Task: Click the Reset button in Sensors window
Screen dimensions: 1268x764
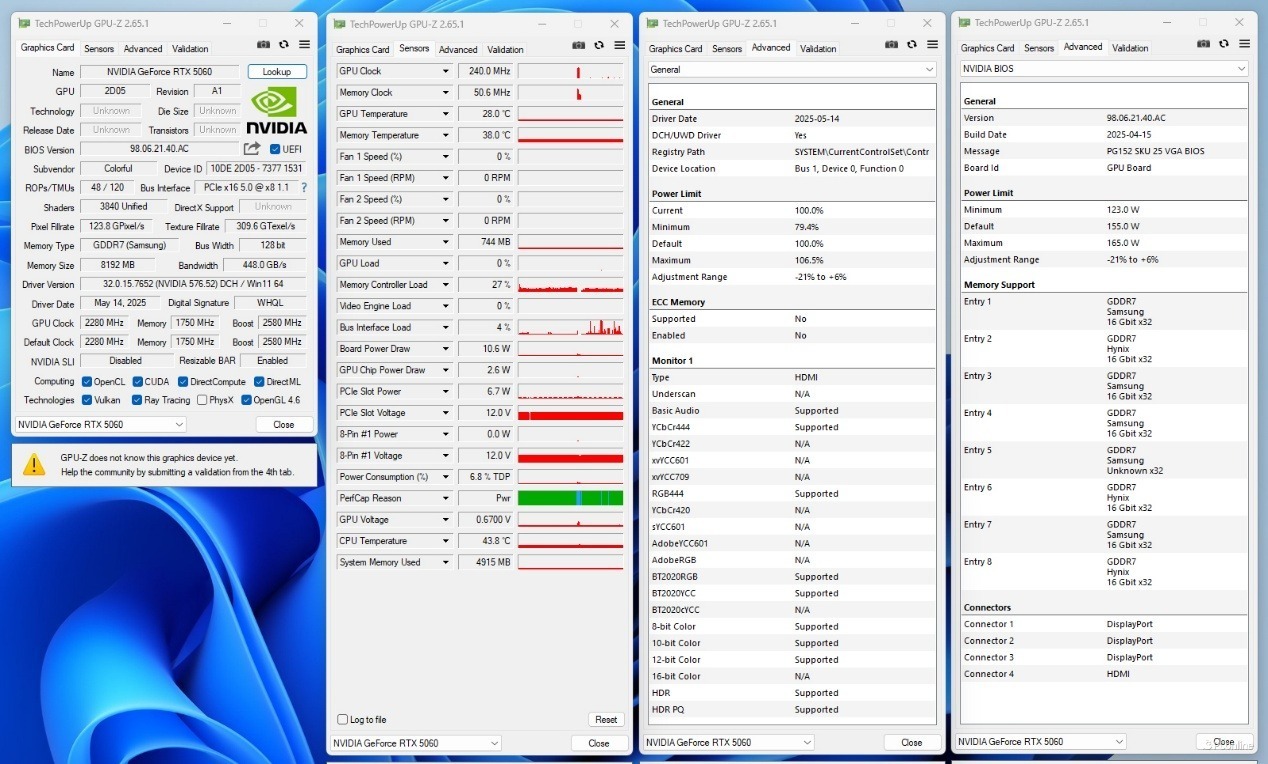Action: 606,719
